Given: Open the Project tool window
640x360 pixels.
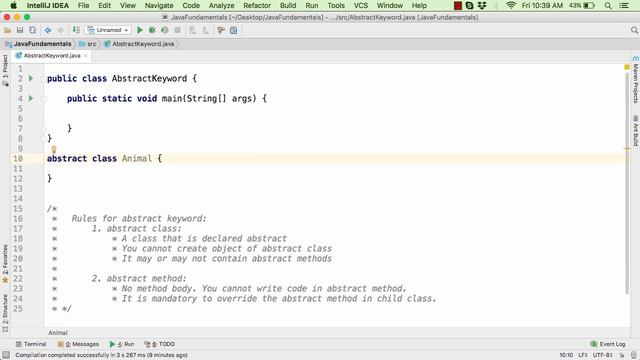Looking at the screenshot, I should pyautogui.click(x=5, y=70).
